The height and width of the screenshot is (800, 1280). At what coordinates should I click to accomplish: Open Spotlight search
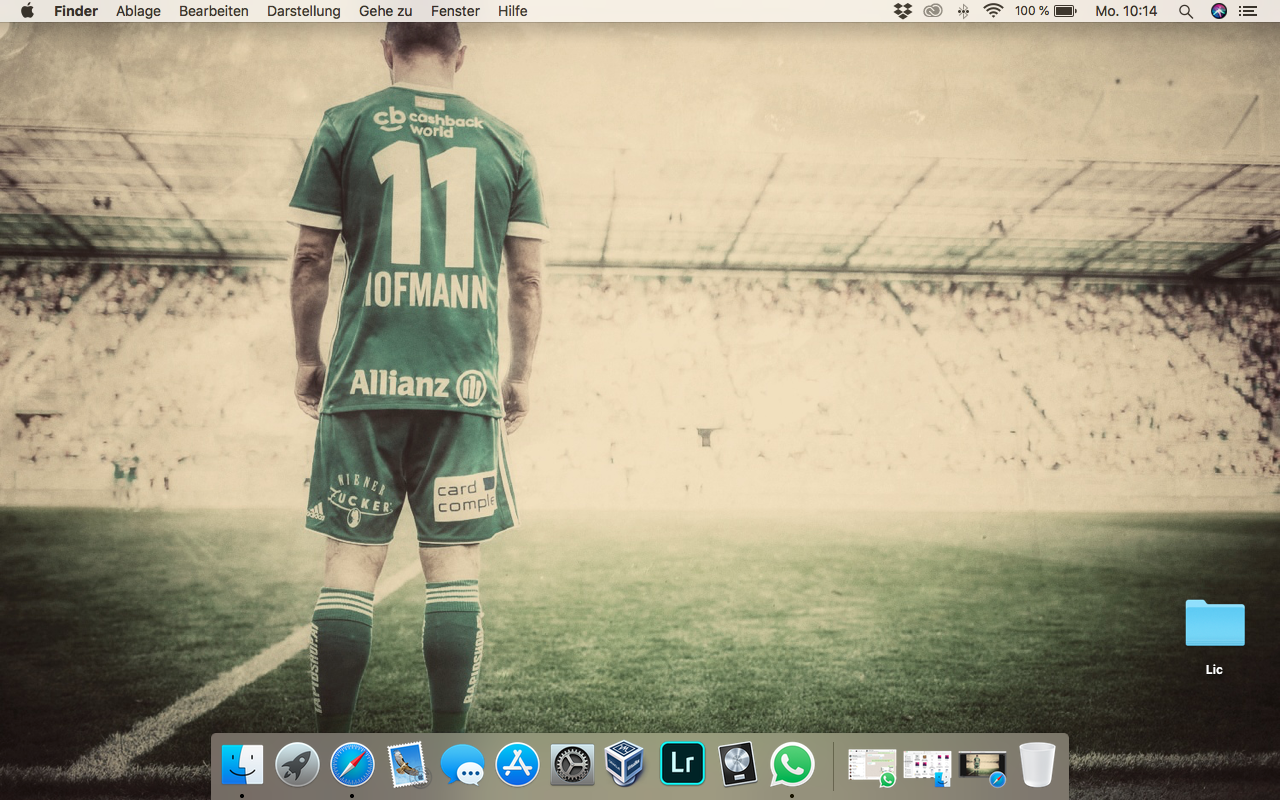click(1186, 11)
